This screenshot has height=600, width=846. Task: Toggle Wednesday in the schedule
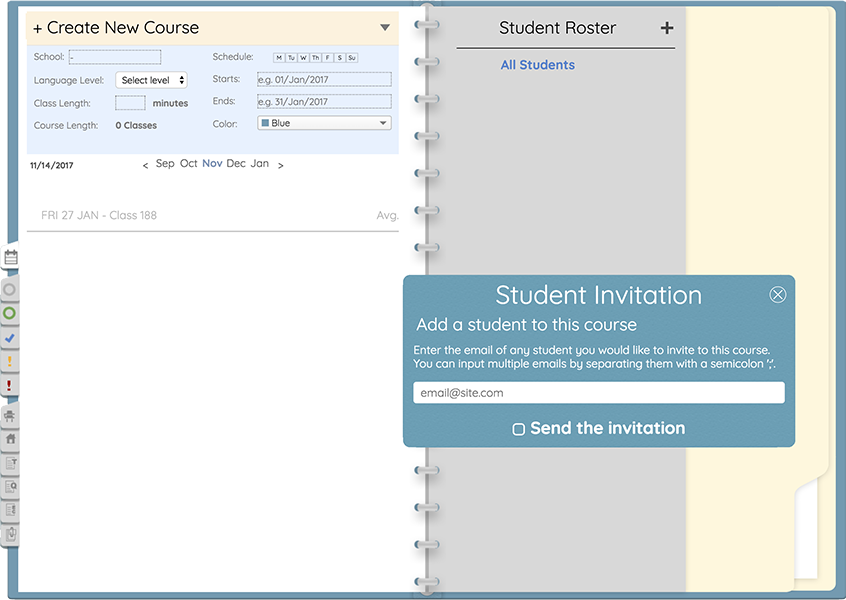pyautogui.click(x=303, y=58)
